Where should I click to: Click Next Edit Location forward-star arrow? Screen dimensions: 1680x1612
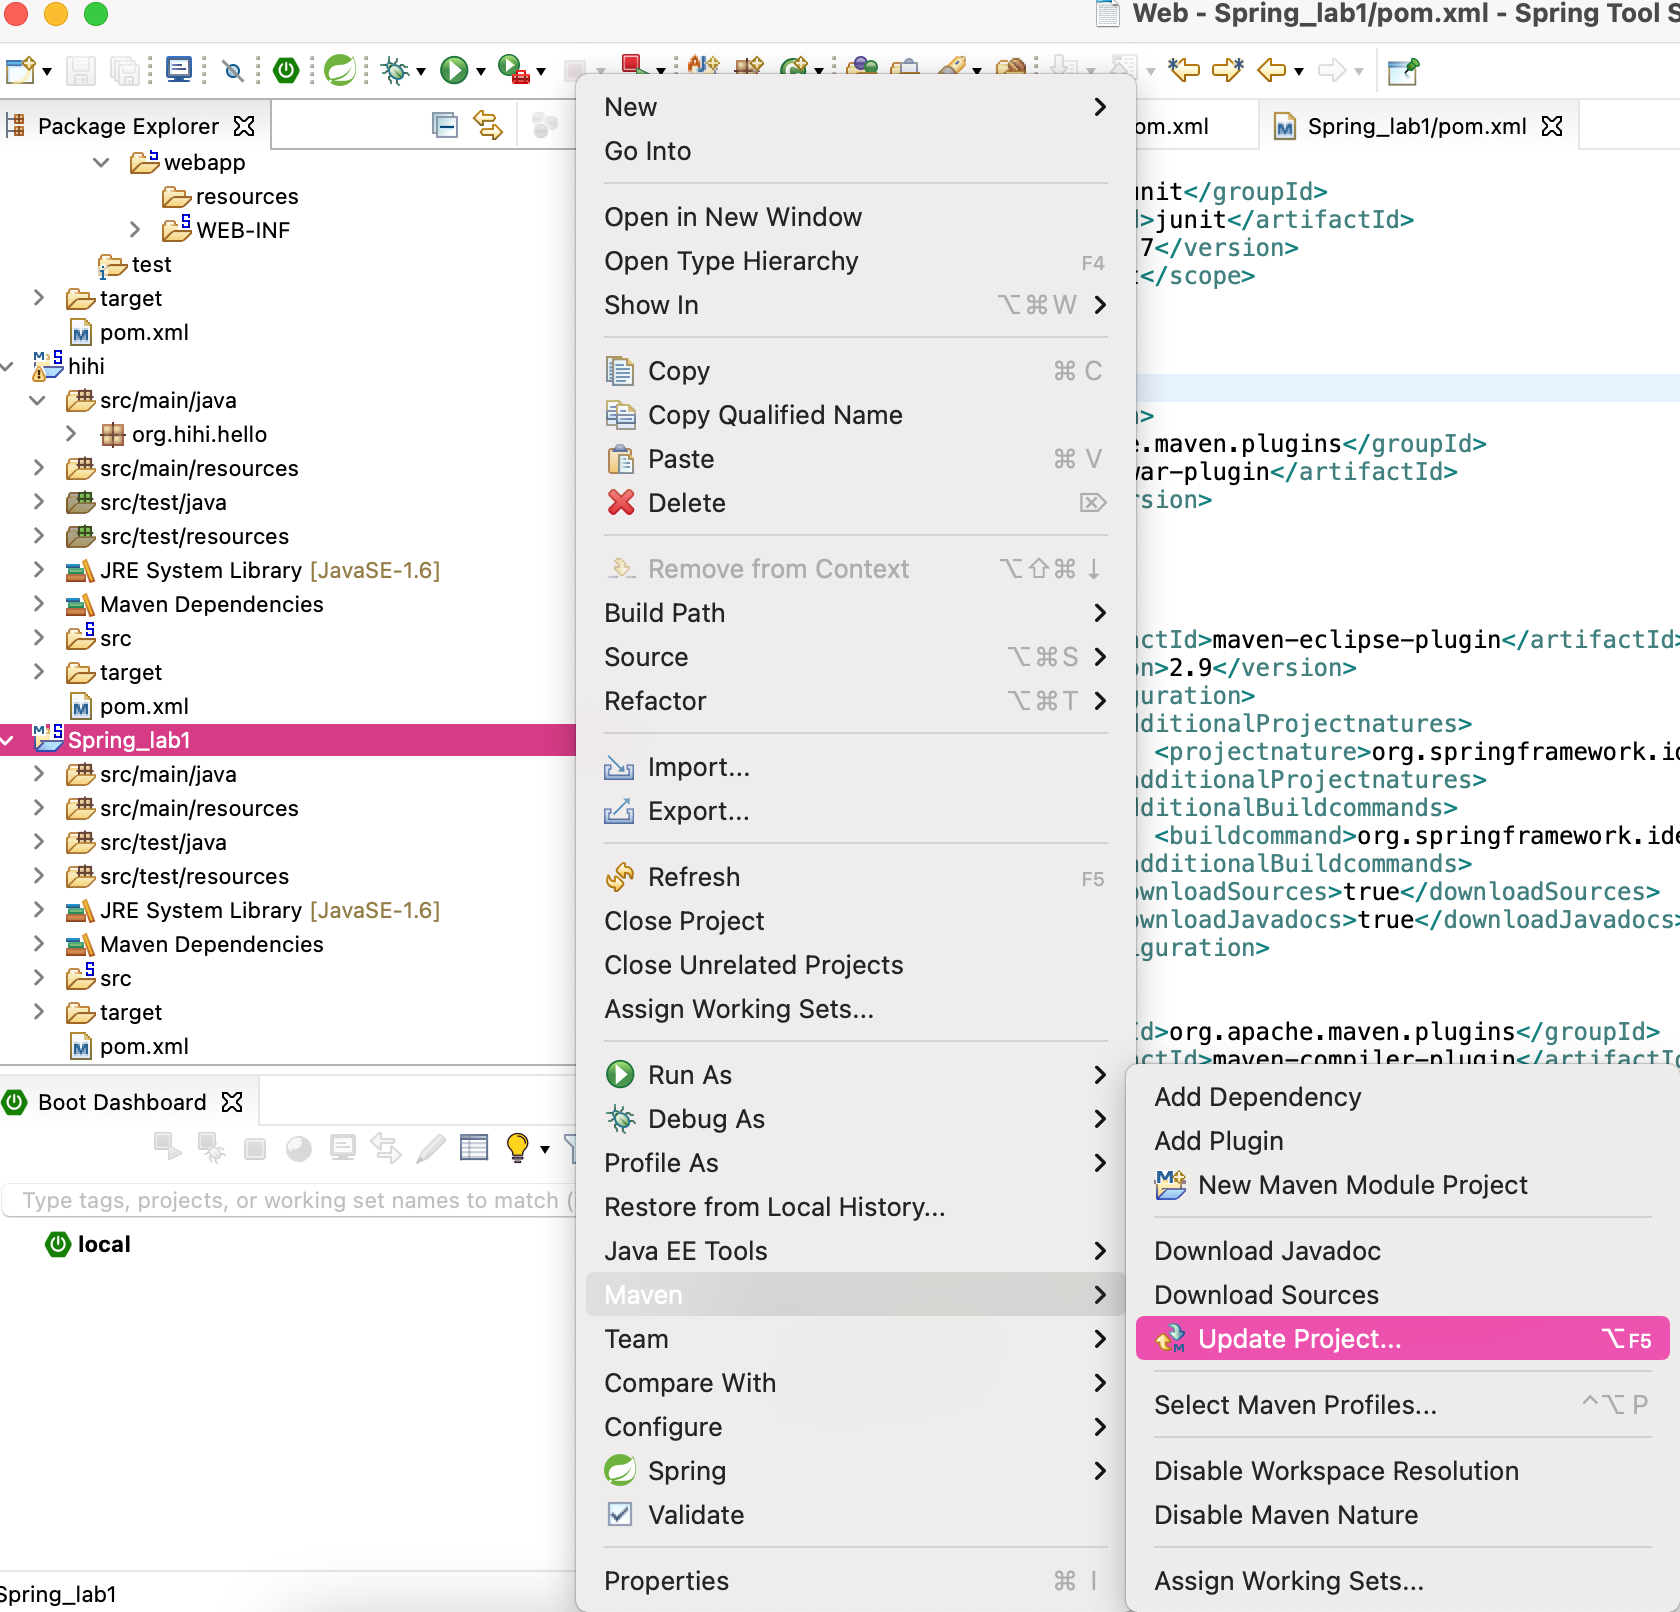coord(1227,70)
